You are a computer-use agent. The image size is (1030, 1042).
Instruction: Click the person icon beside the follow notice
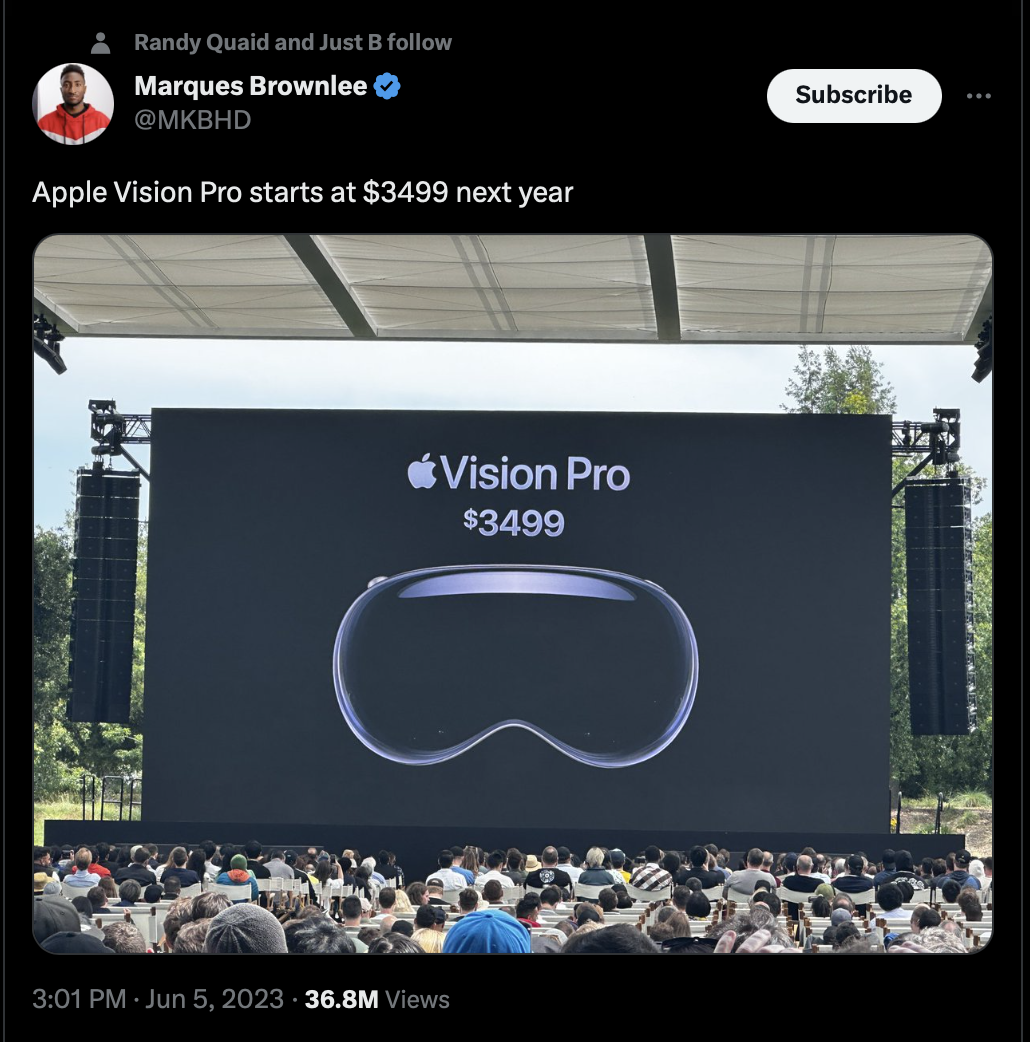point(100,43)
